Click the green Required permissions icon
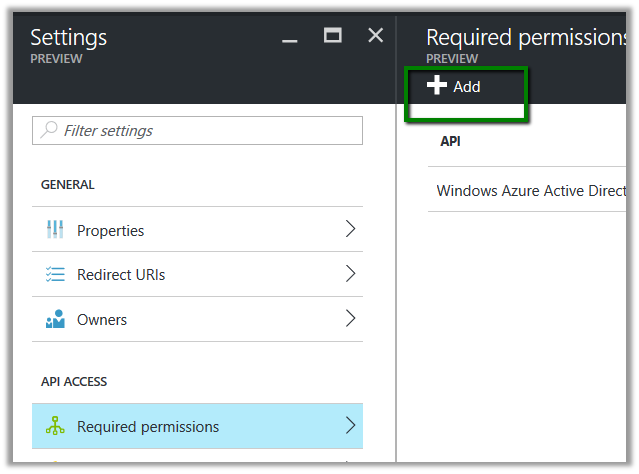The image size is (639, 474). (55, 427)
